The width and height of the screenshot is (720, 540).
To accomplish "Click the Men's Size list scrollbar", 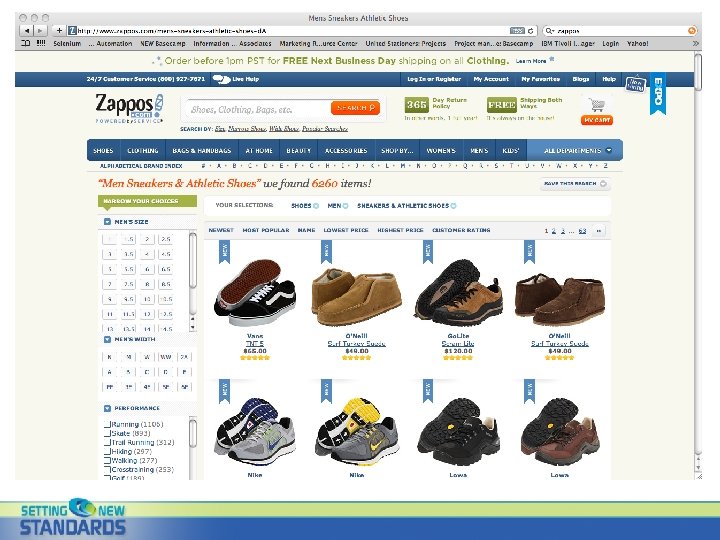I will point(193,281).
